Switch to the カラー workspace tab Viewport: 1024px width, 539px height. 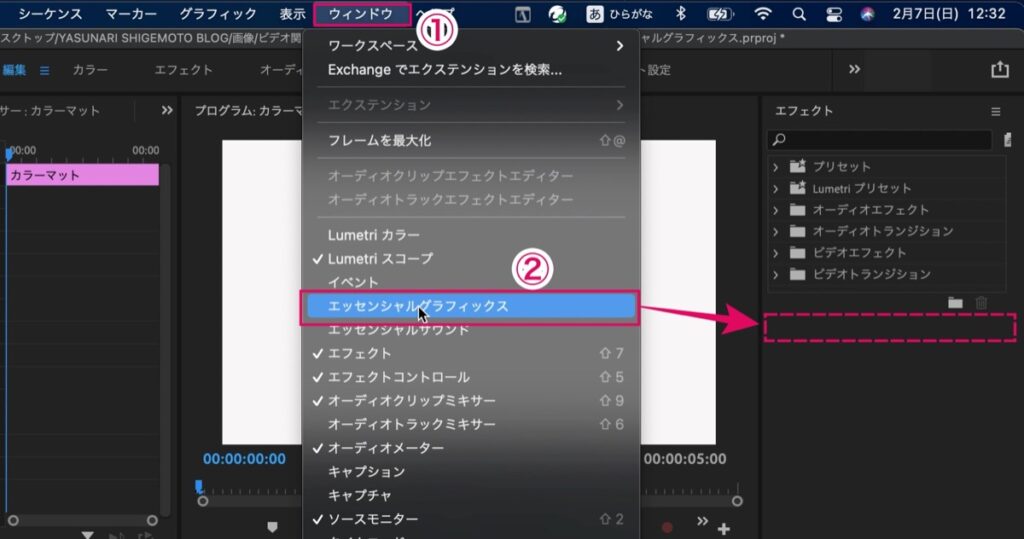tap(90, 70)
